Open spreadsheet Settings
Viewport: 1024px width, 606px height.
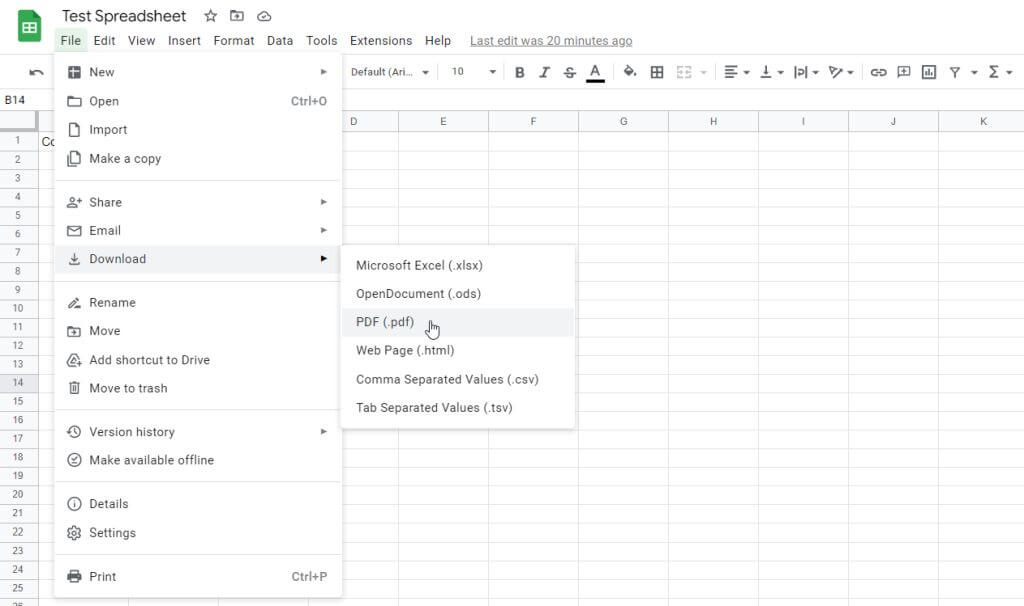click(x=198, y=532)
